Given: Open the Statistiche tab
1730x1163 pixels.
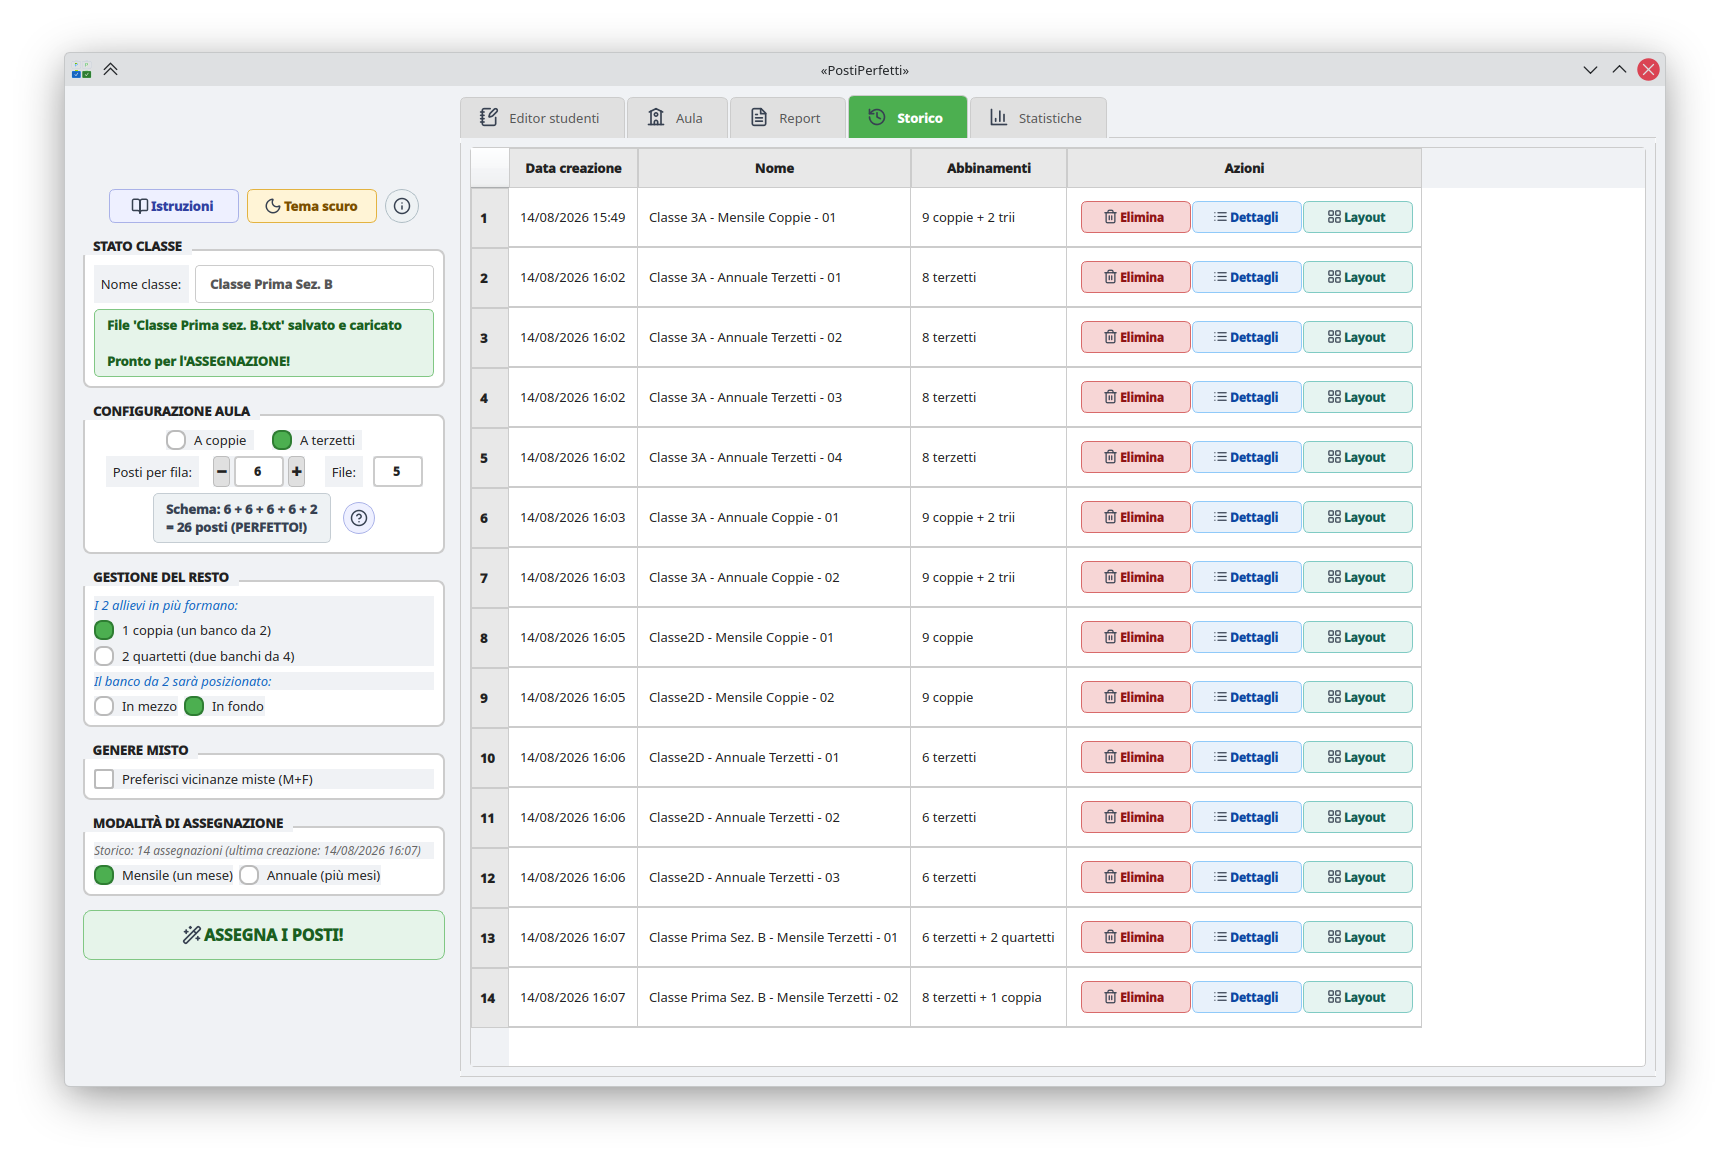Looking at the screenshot, I should (1038, 117).
